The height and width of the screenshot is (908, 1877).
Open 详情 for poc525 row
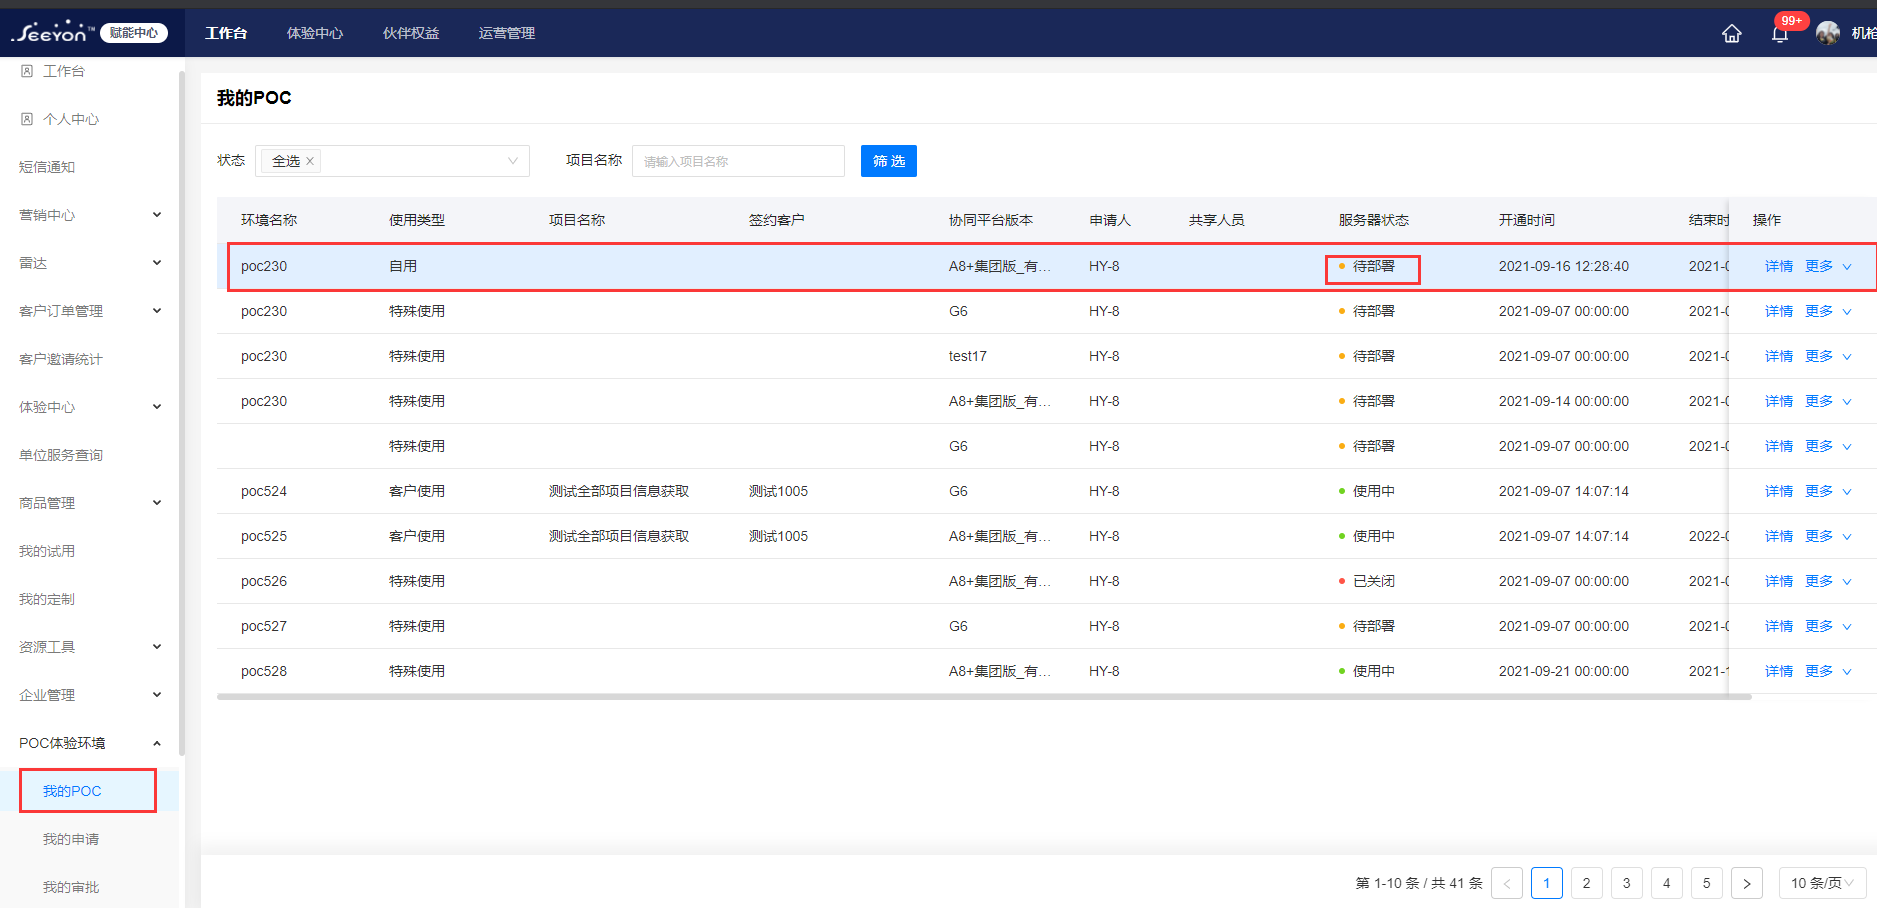(1779, 536)
